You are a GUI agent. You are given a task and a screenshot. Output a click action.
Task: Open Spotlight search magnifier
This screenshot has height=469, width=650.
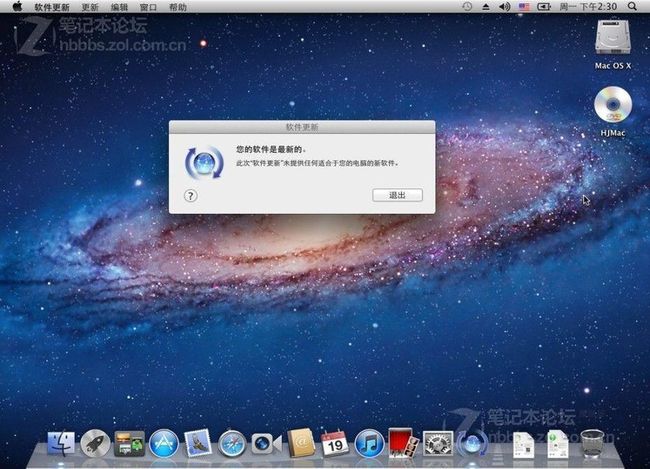tap(632, 7)
